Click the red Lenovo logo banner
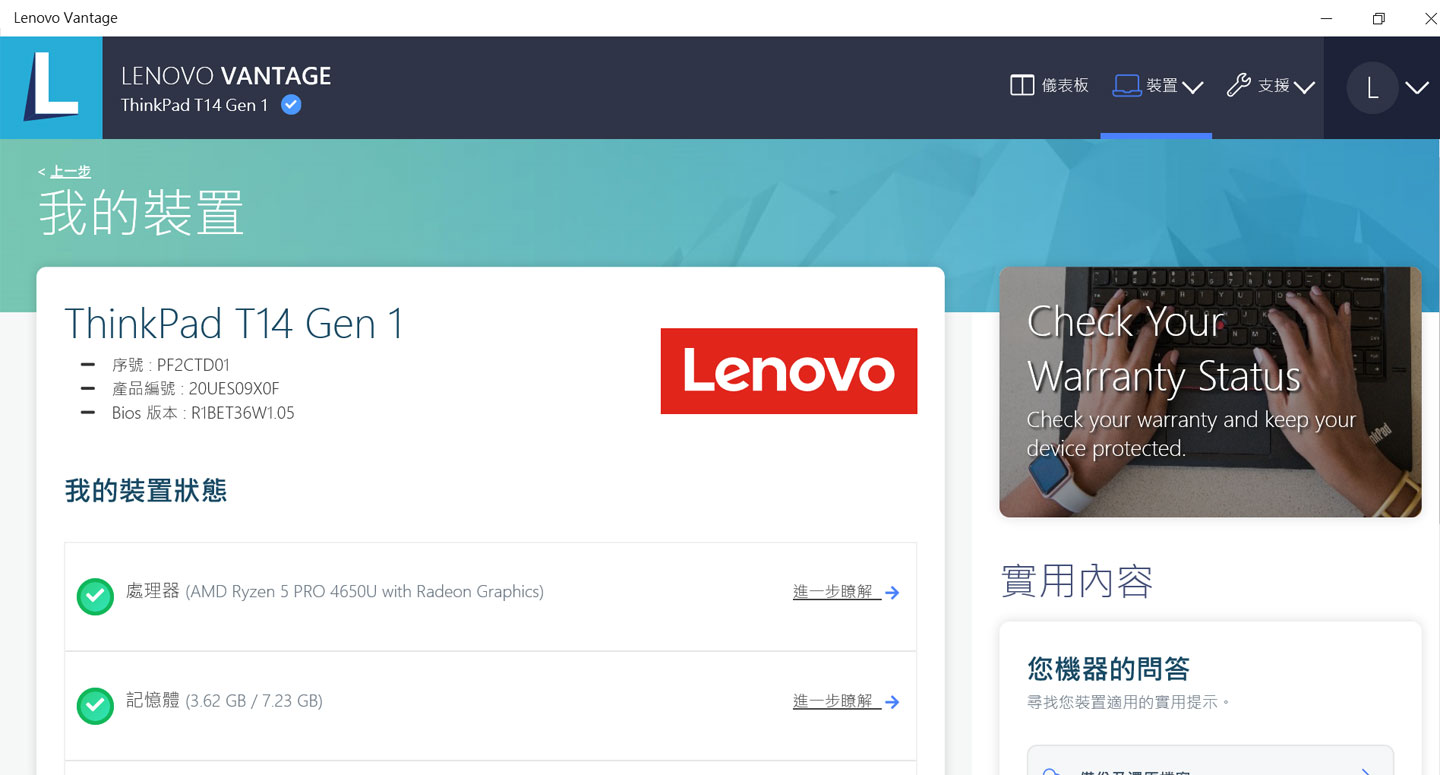 [x=789, y=371]
